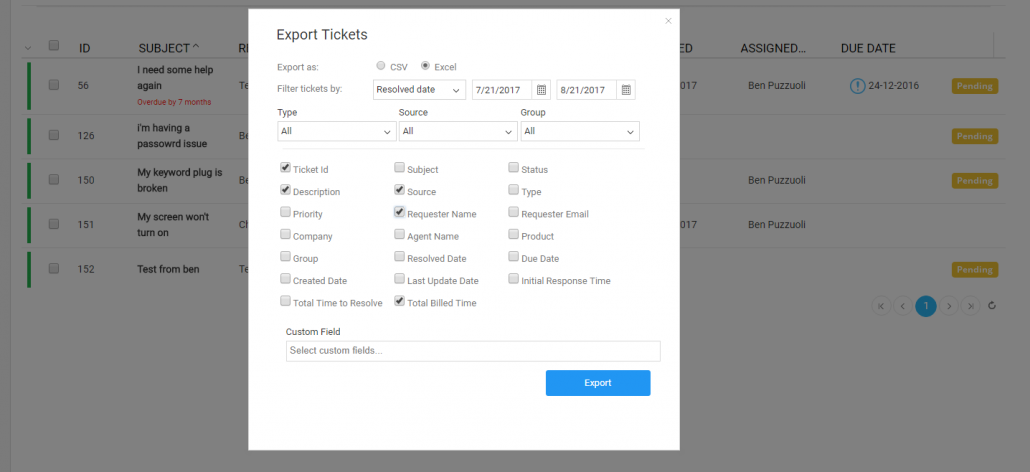Select the checkbox for ticket 150
The height and width of the screenshot is (472, 1030).
click(54, 179)
